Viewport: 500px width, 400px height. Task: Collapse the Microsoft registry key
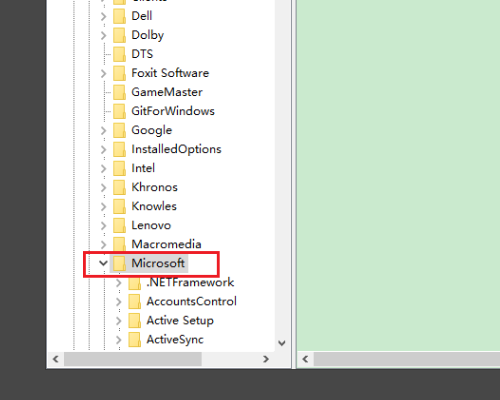click(103, 263)
